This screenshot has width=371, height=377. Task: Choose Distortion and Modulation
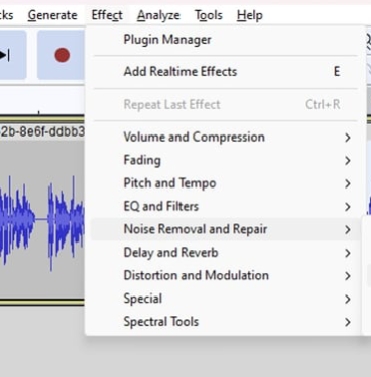225,276
